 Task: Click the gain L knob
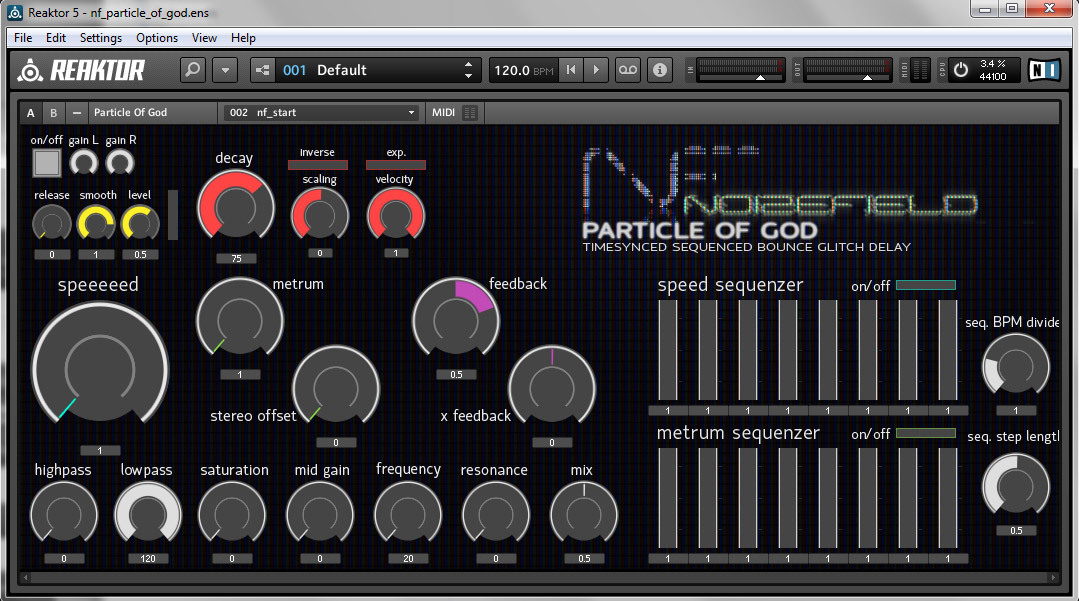(x=84, y=163)
